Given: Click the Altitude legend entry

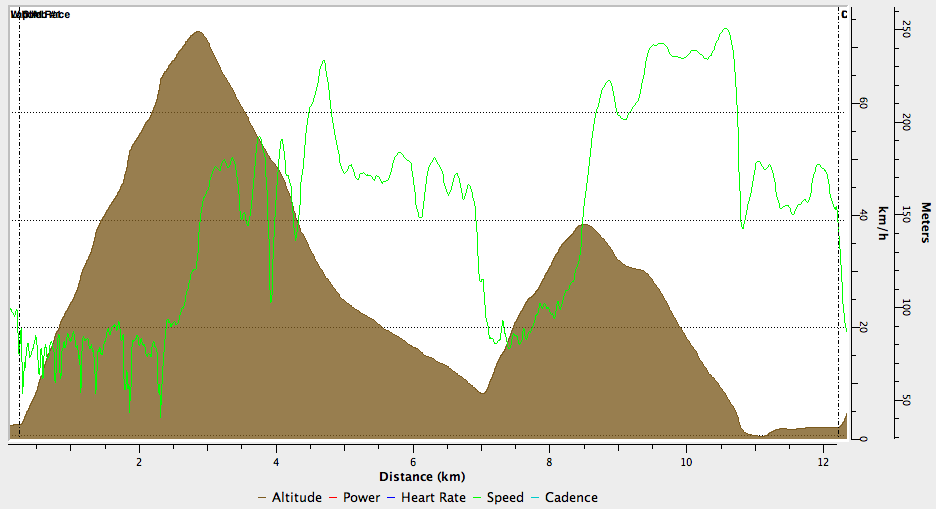Looking at the screenshot, I should [290, 497].
